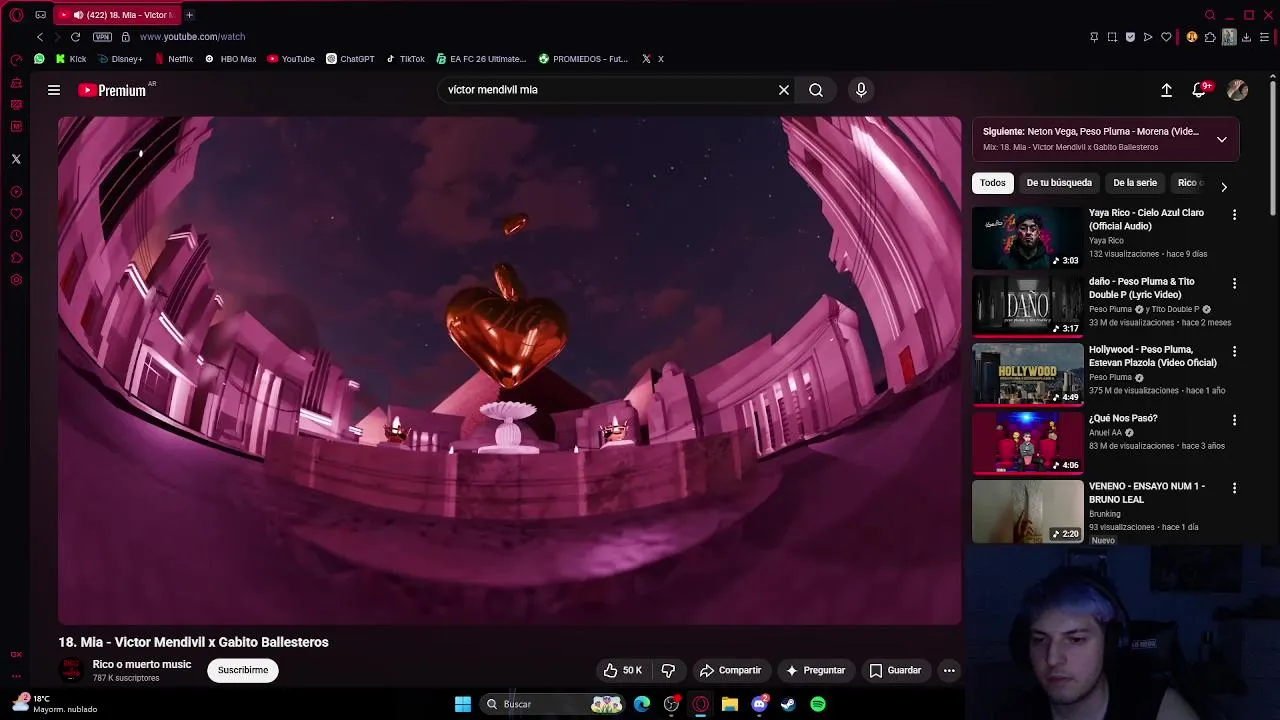The image size is (1280, 720).
Task: Open the Kick bookmark
Action: point(71,59)
